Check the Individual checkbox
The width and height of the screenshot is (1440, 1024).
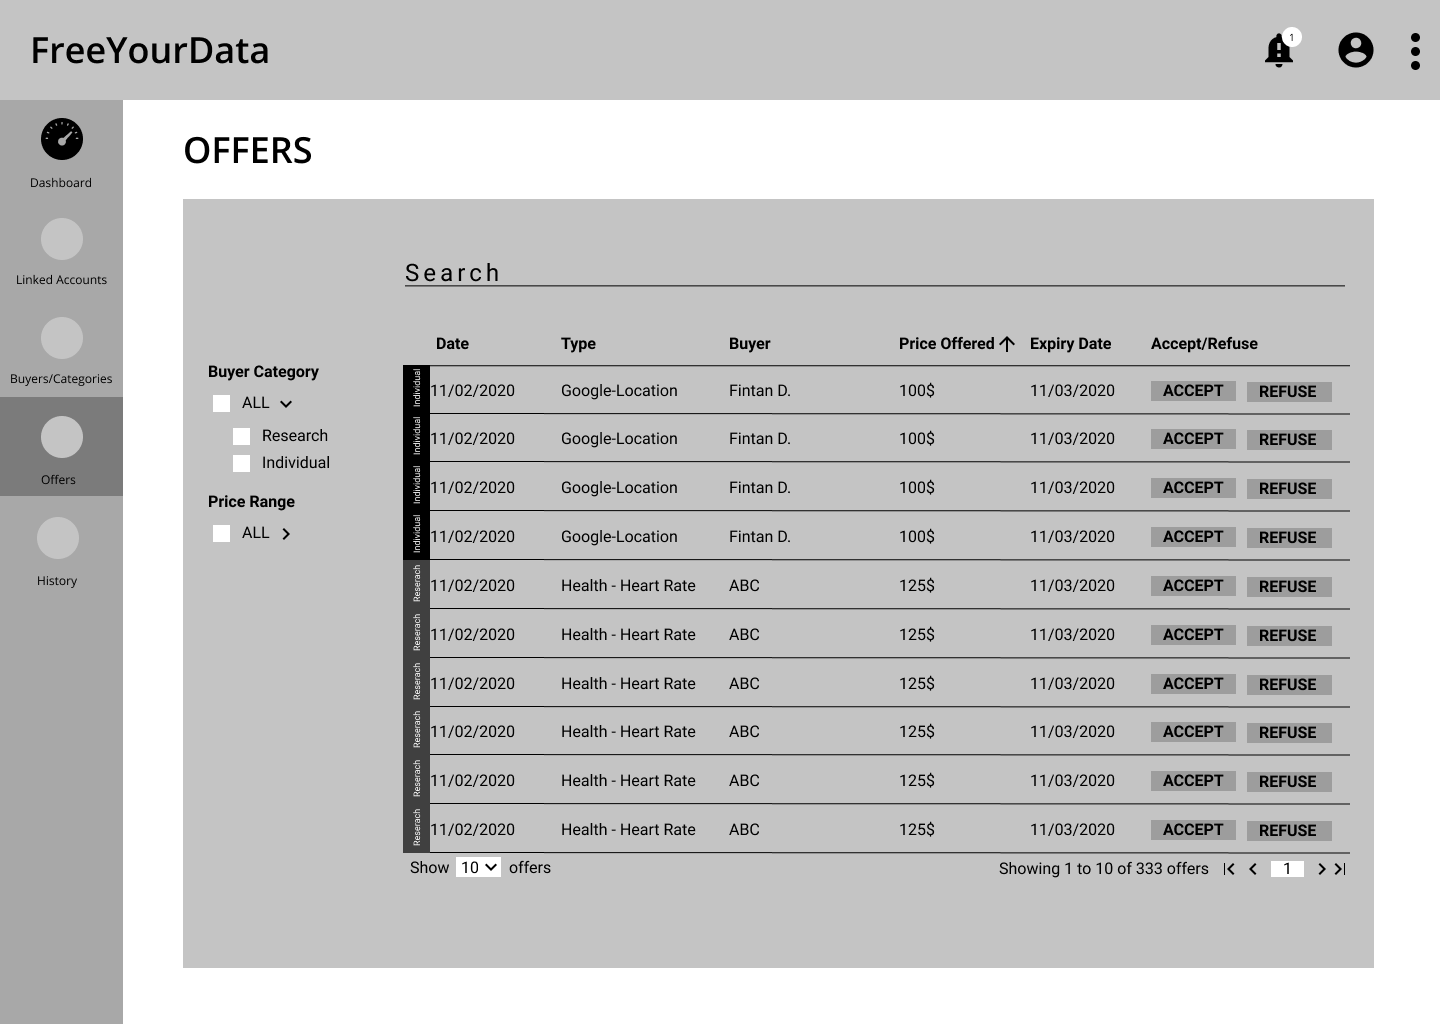[241, 464]
